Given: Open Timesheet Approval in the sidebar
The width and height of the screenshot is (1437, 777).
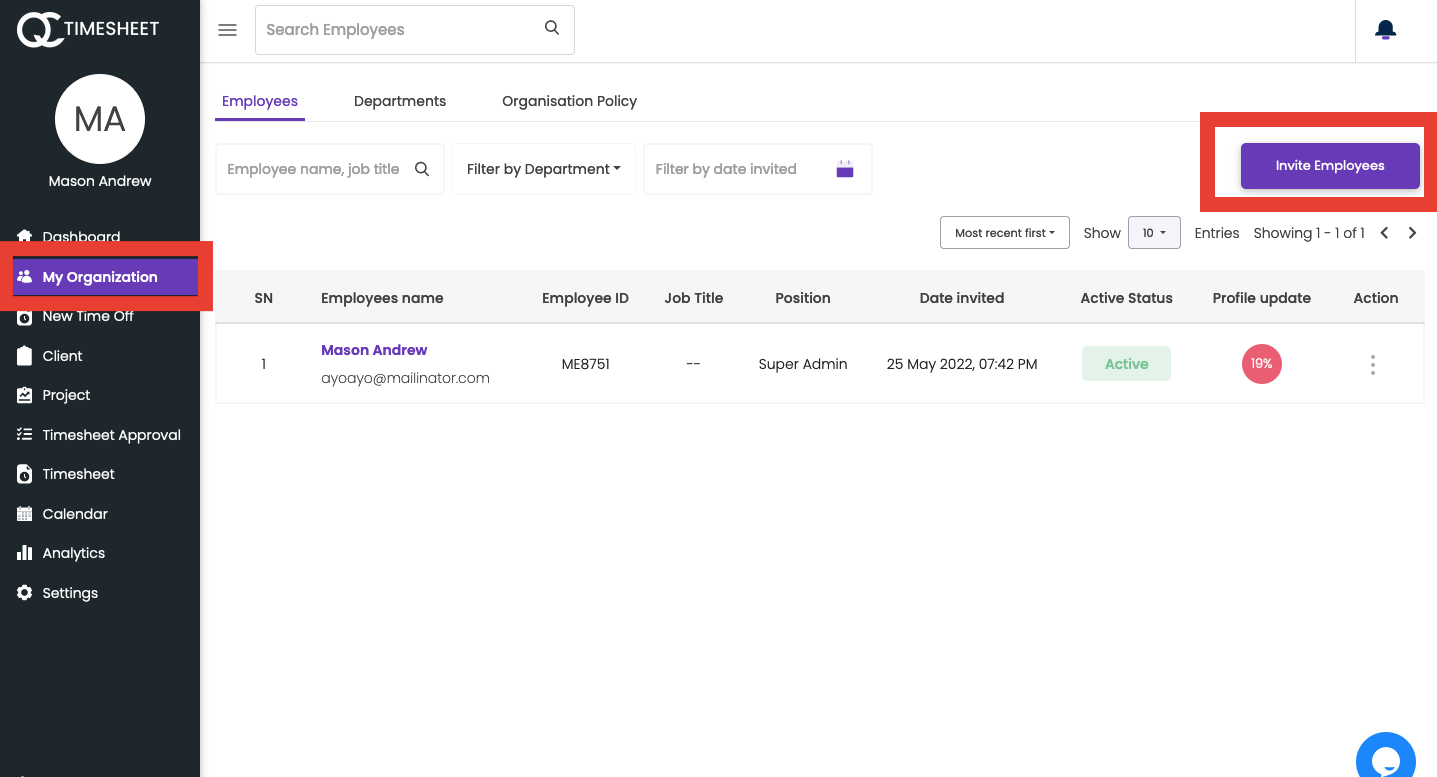Looking at the screenshot, I should (x=110, y=434).
